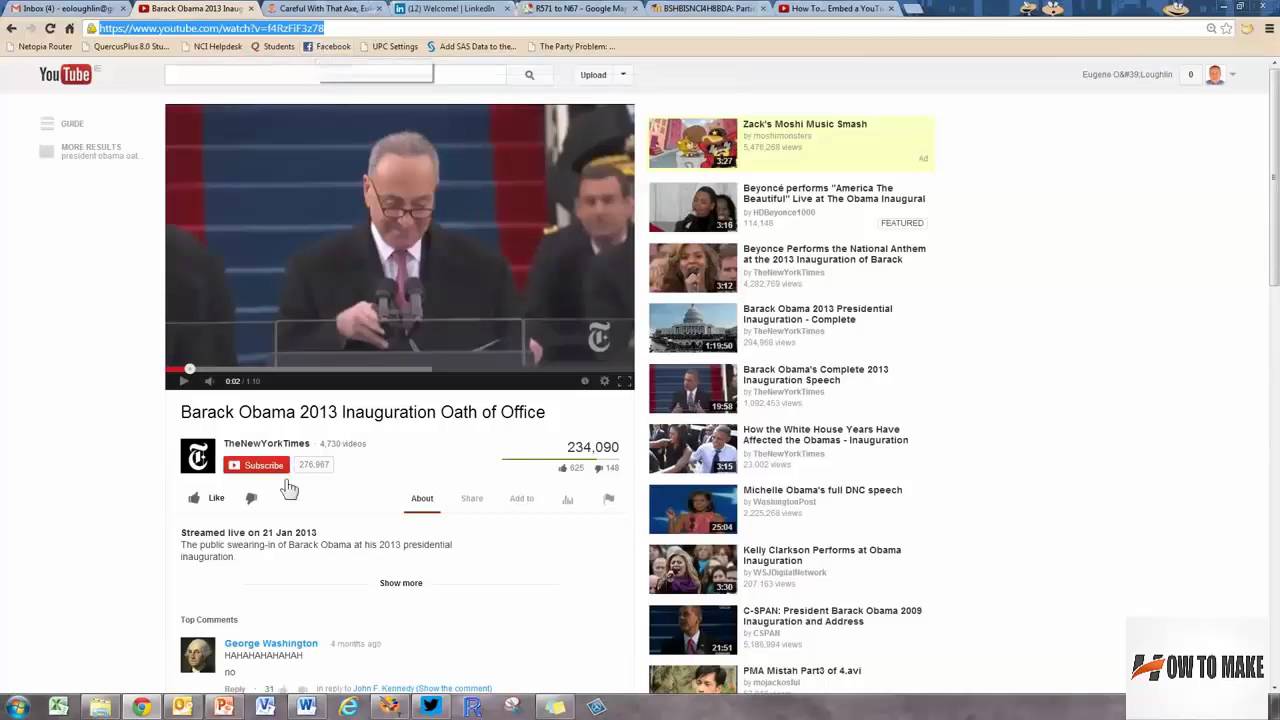The image size is (1280, 720).
Task: Click the New York Times channel avatar
Action: pos(198,456)
